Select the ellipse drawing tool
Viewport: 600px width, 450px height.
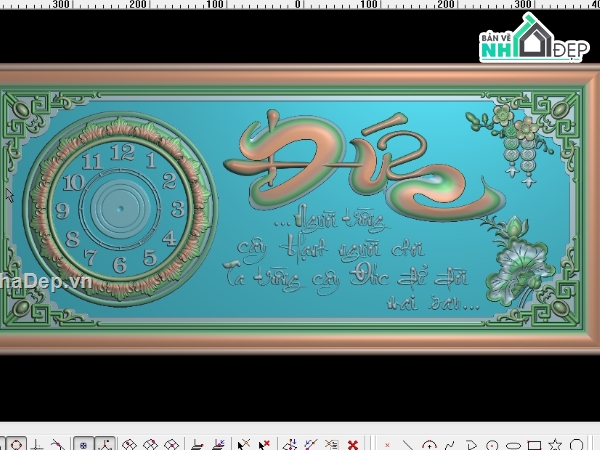point(513,446)
